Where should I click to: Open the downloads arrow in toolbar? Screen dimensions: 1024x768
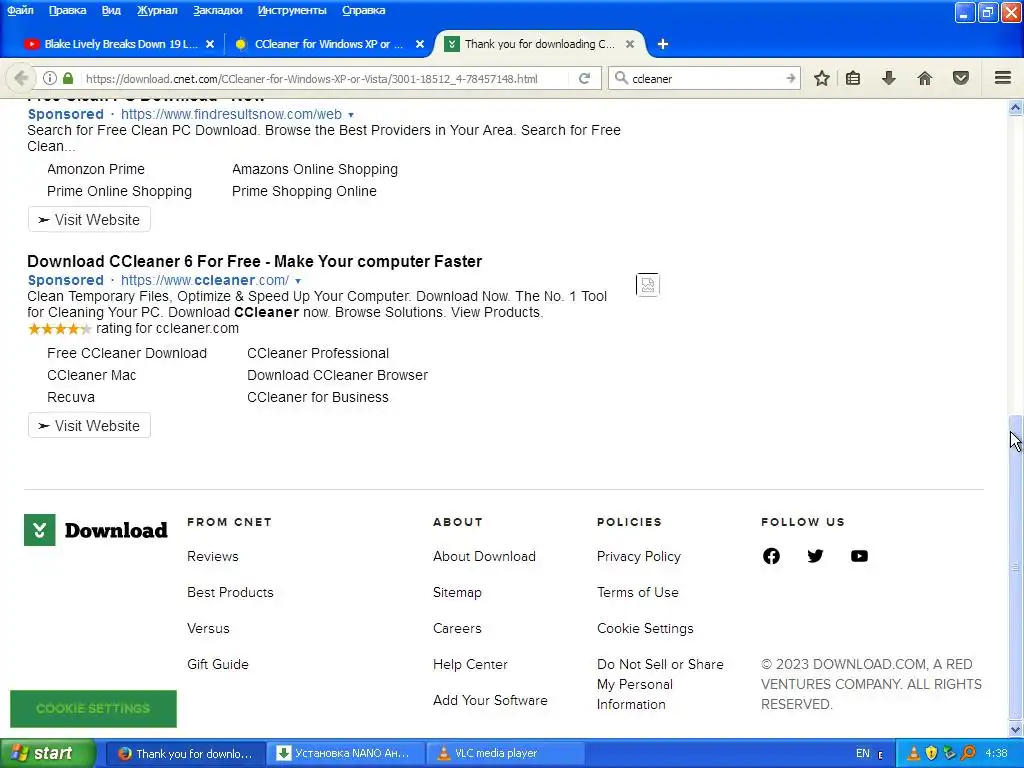(889, 78)
